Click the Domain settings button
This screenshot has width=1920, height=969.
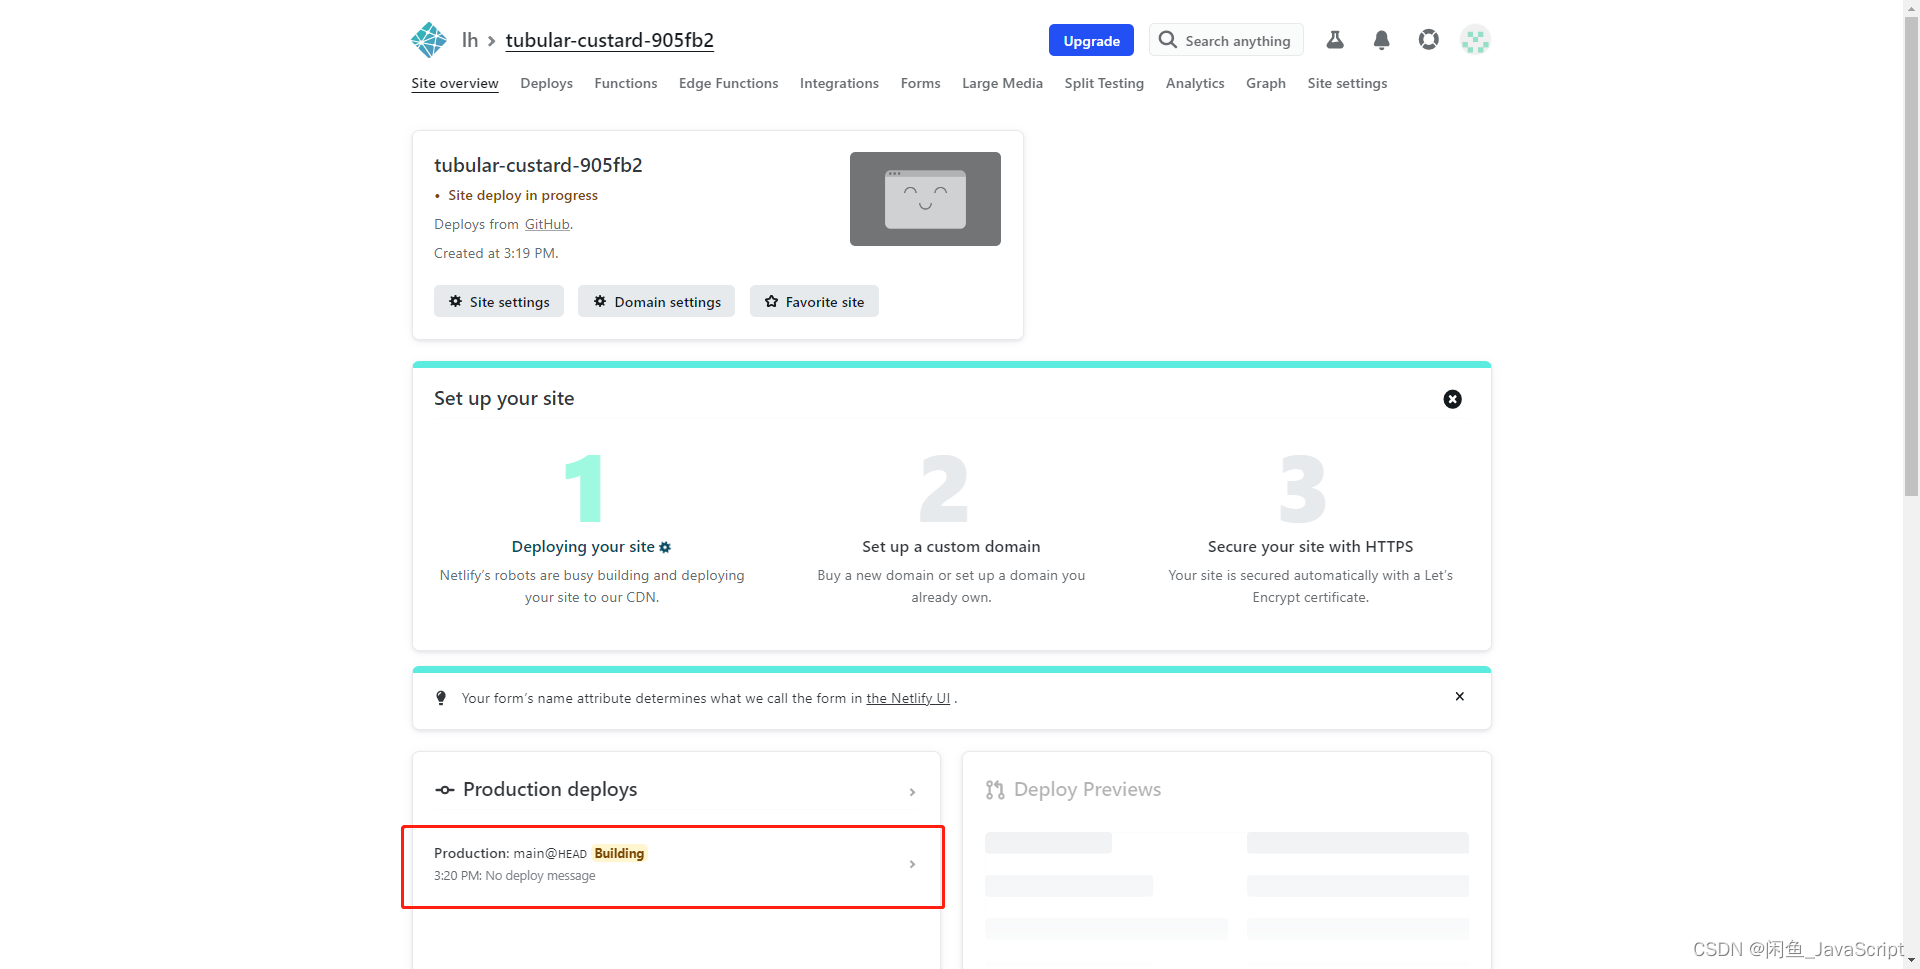click(657, 302)
